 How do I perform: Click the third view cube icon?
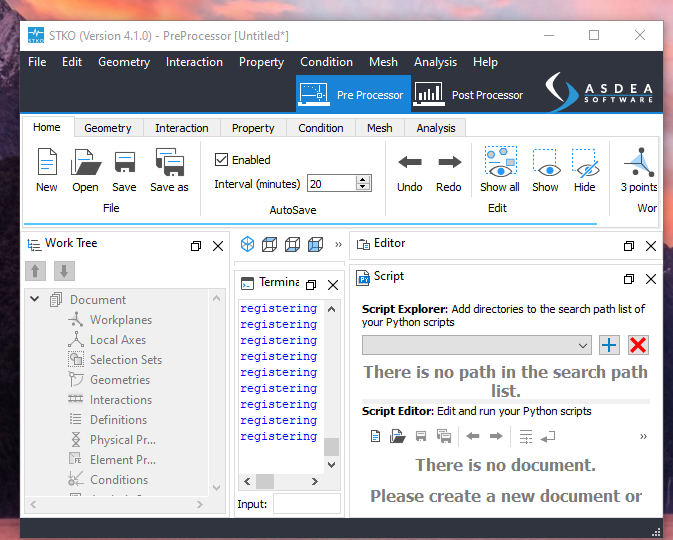pos(293,244)
